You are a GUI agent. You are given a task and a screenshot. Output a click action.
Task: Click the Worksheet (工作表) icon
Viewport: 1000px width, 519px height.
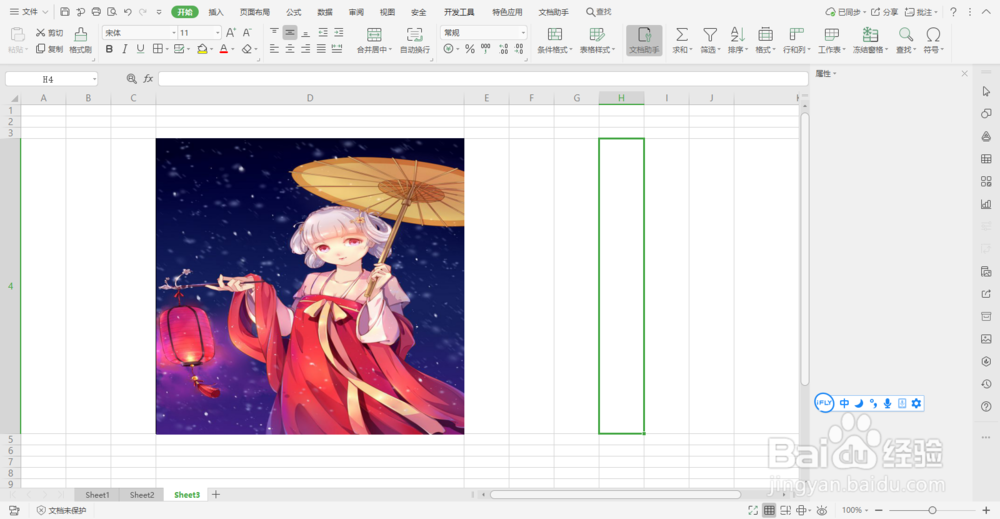coord(832,34)
